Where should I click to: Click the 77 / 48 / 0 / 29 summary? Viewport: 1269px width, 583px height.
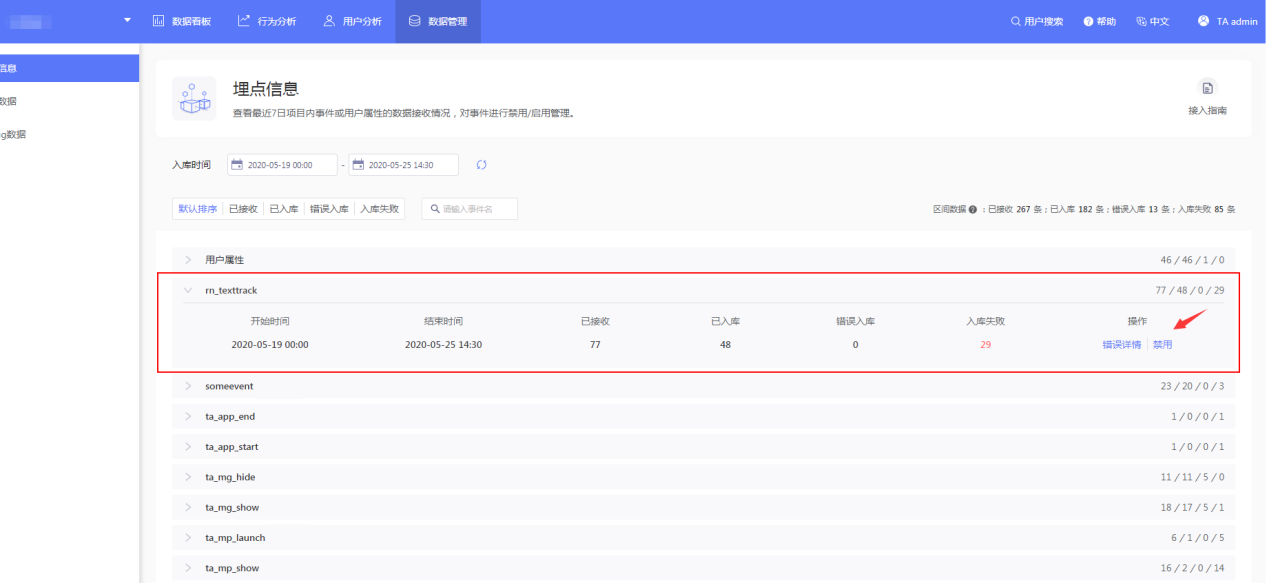click(1190, 290)
